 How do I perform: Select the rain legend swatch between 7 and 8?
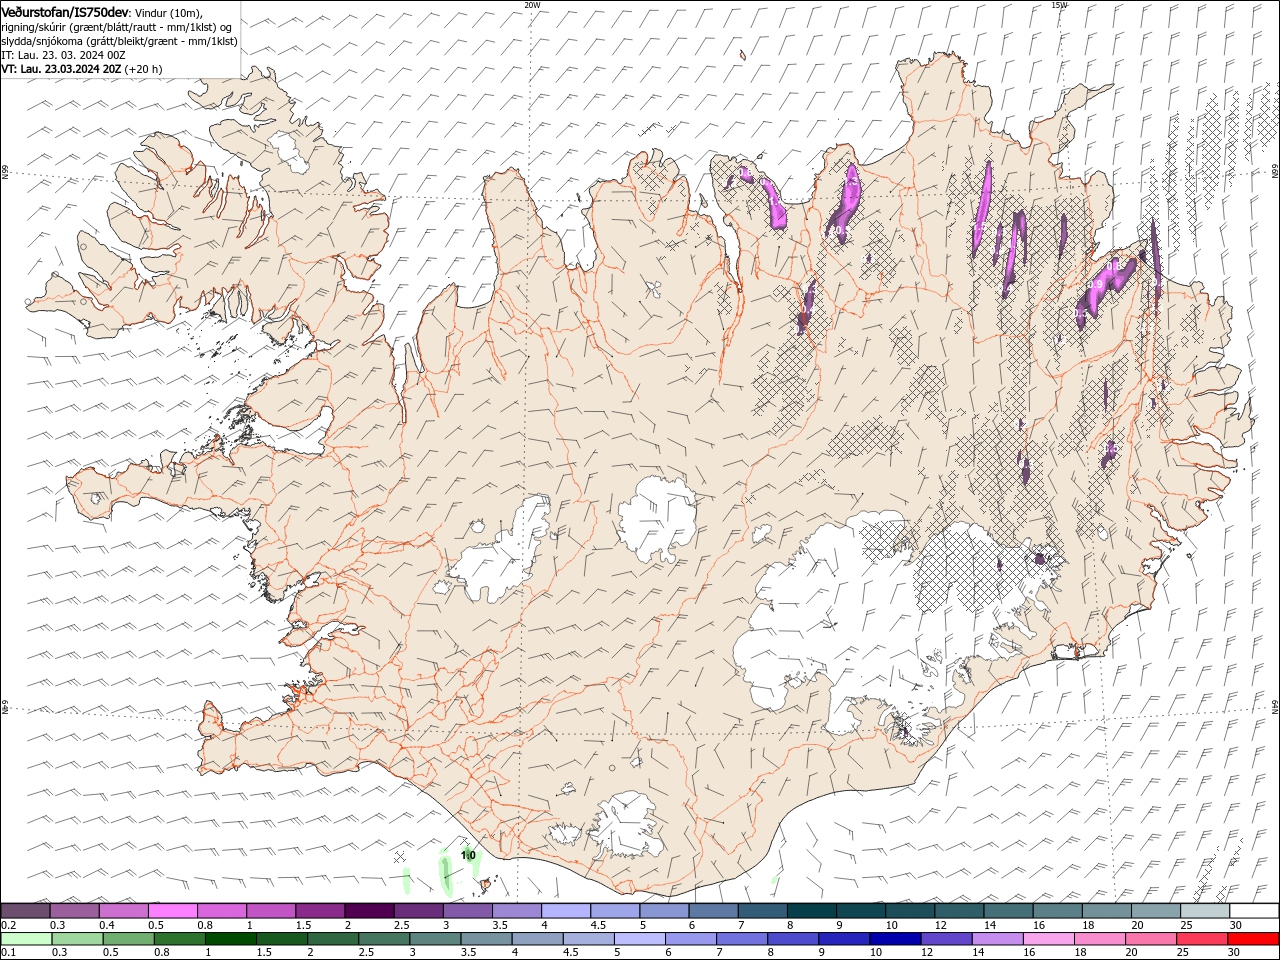point(742,939)
